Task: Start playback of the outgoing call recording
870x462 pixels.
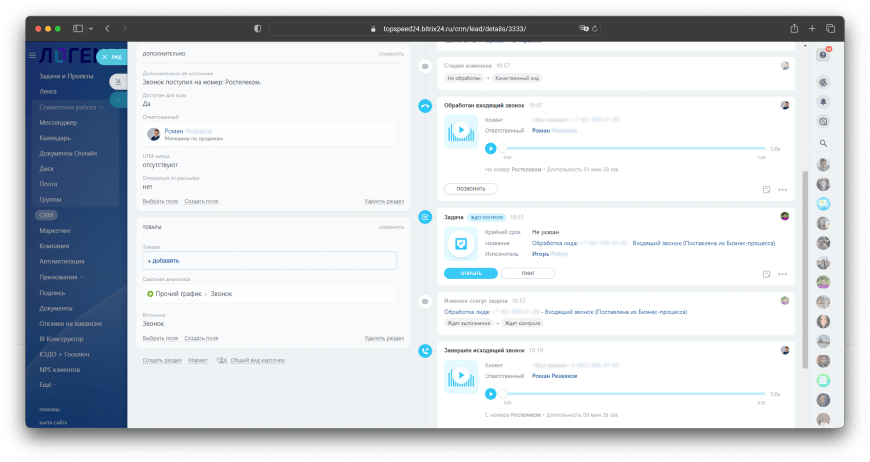Action: click(490, 394)
